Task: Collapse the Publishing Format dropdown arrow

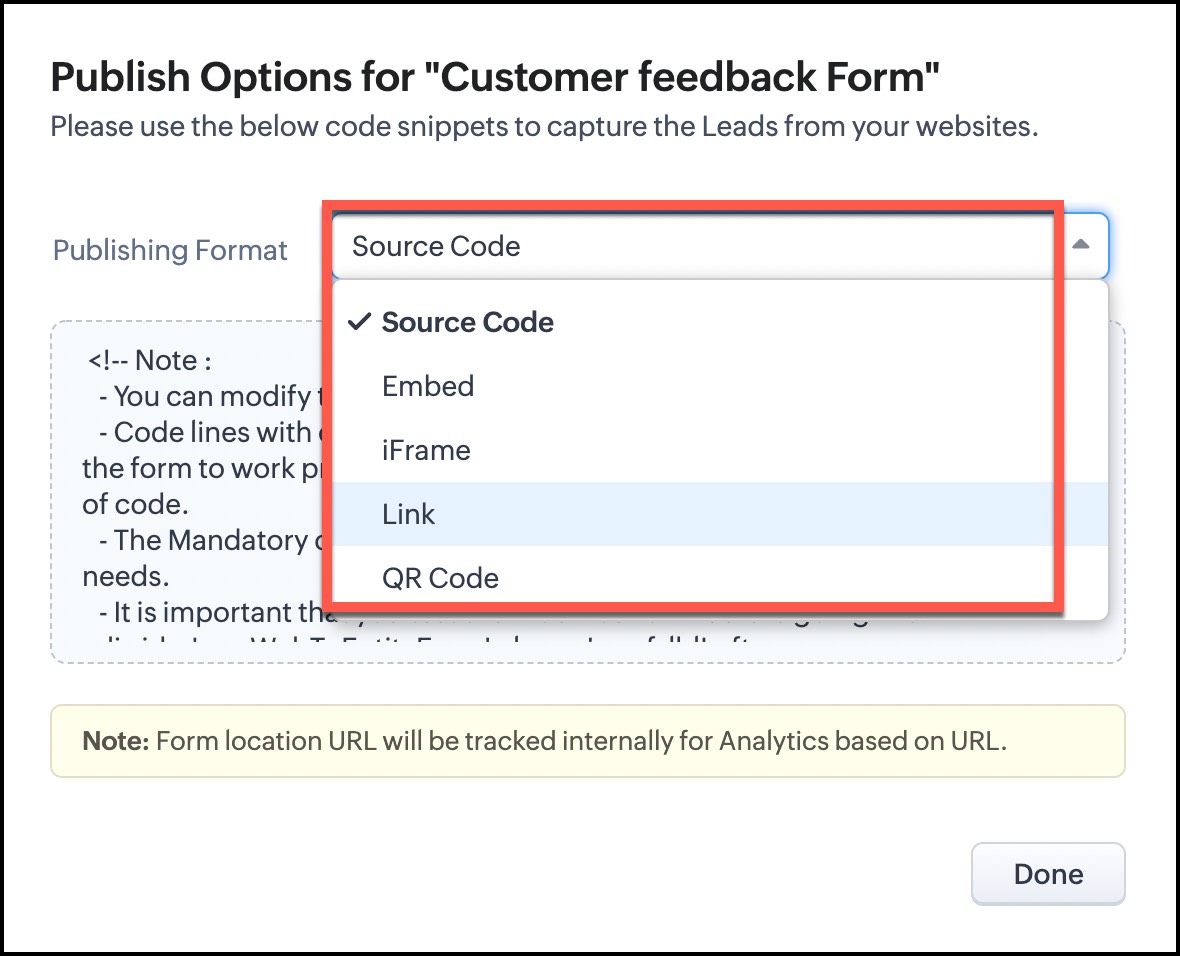Action: (1081, 246)
